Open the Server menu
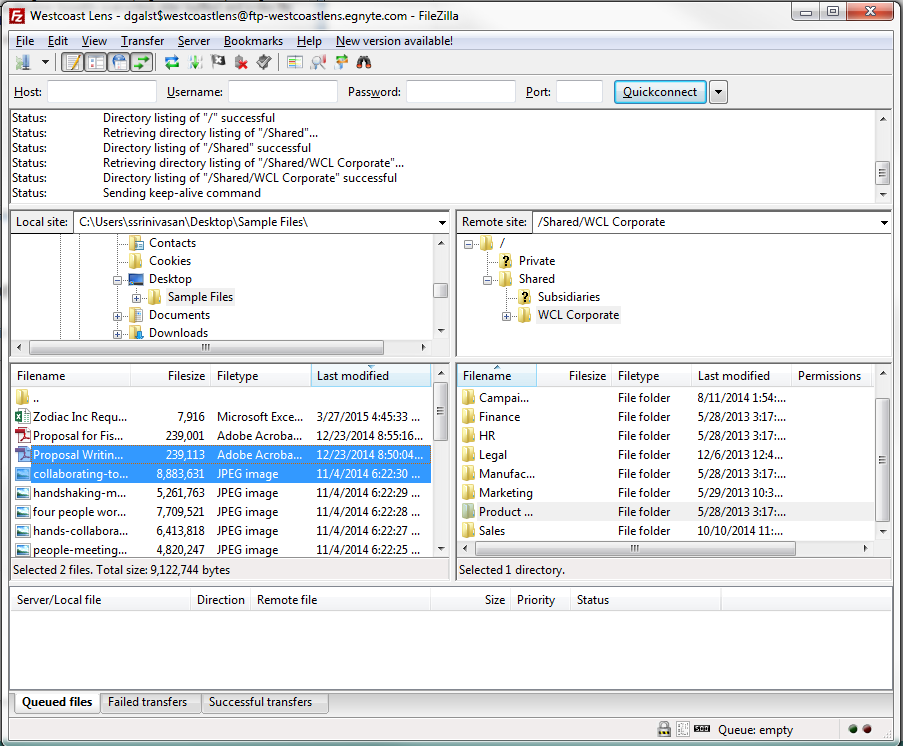The image size is (903, 746). (x=194, y=41)
